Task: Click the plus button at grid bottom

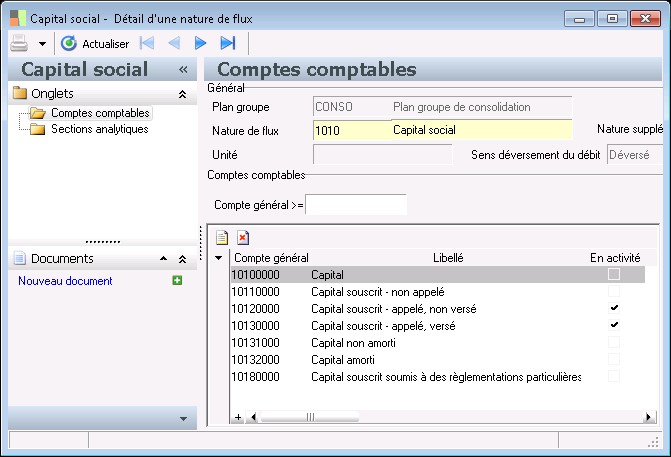Action: pos(238,417)
